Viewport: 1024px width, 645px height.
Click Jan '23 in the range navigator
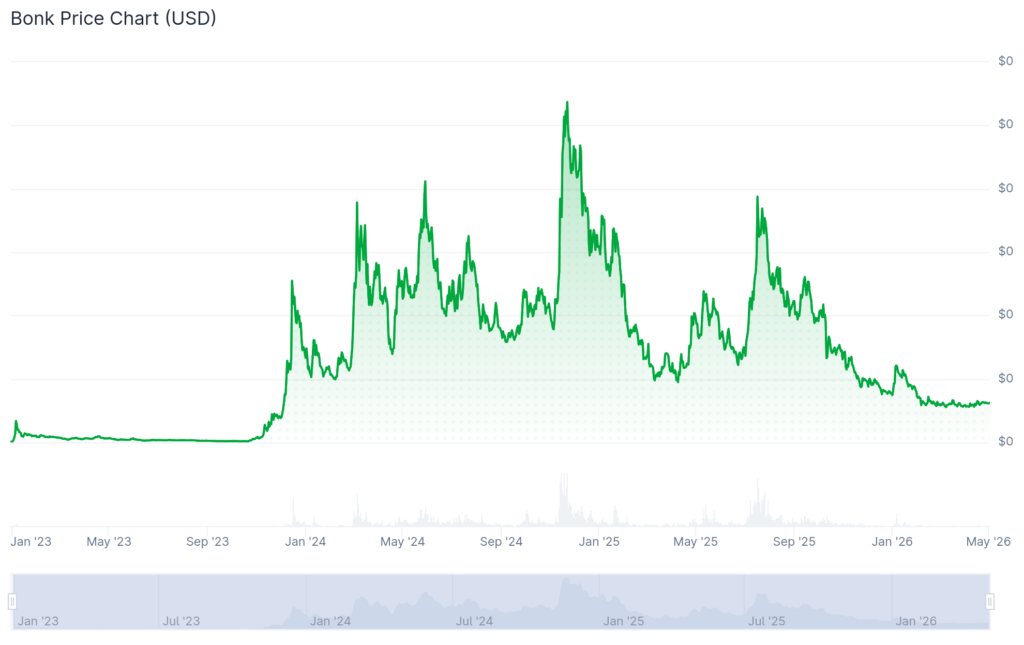[x=38, y=621]
